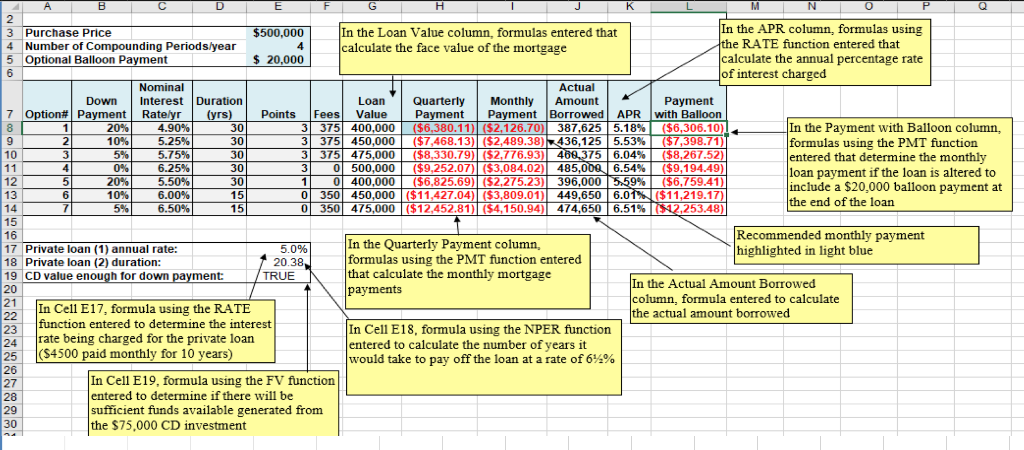
Task: Select the APR cell 6.54%
Action: (629, 169)
